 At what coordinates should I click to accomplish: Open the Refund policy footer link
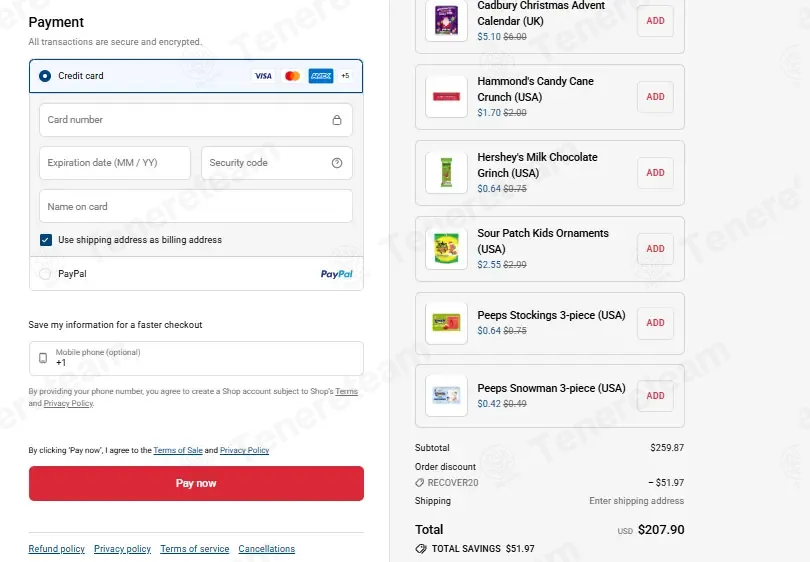56,549
